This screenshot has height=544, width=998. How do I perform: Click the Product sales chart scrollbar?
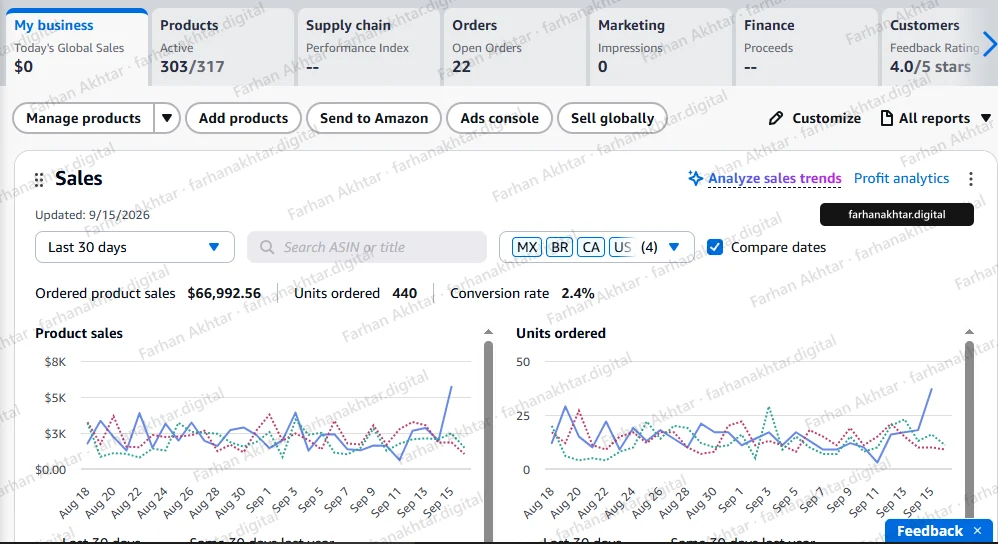click(x=488, y=442)
